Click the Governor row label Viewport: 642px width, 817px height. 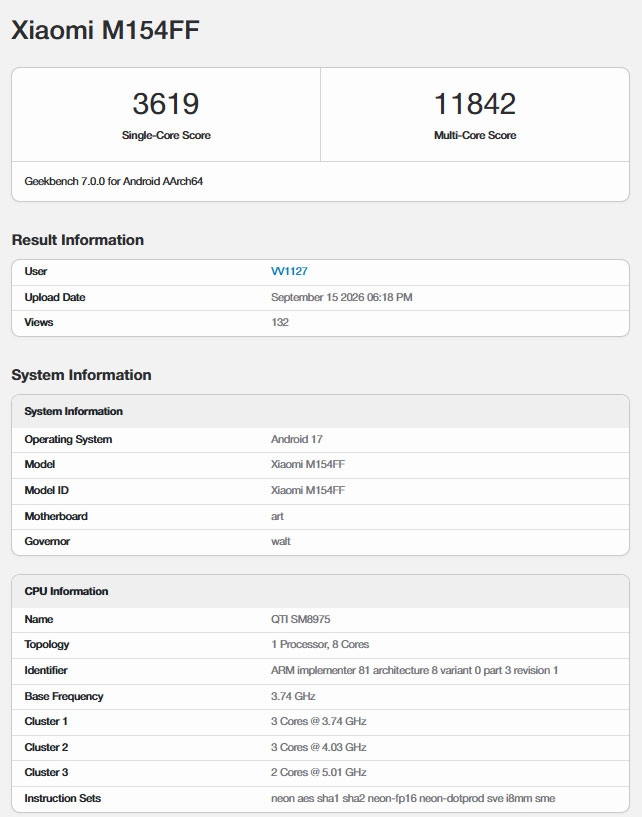tap(47, 541)
